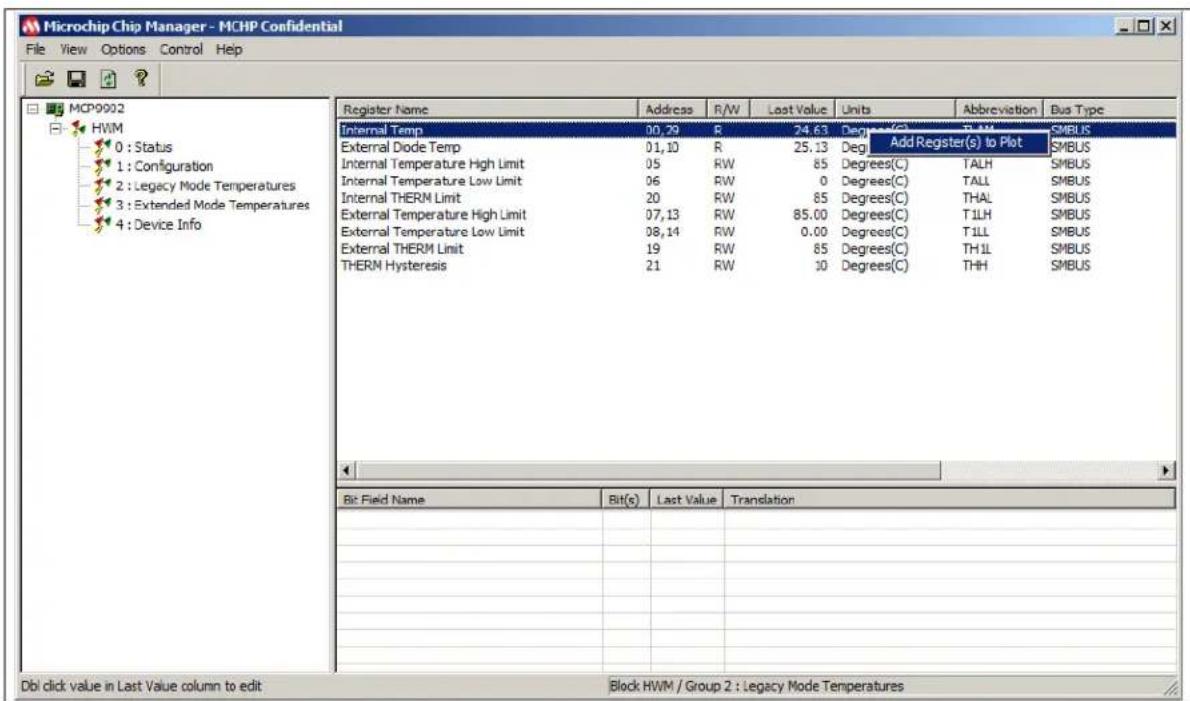Image resolution: width=1190 pixels, height=701 pixels.
Task: Click the Translation column header
Action: (949, 500)
